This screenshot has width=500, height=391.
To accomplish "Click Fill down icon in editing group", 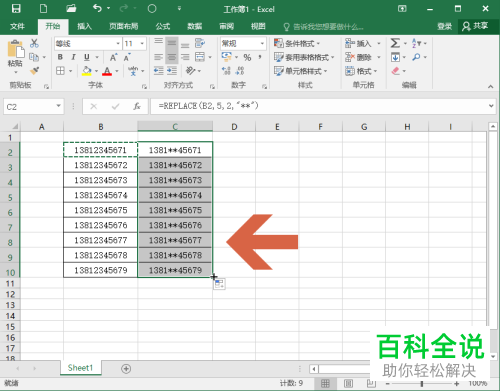I will pyautogui.click(x=395, y=57).
